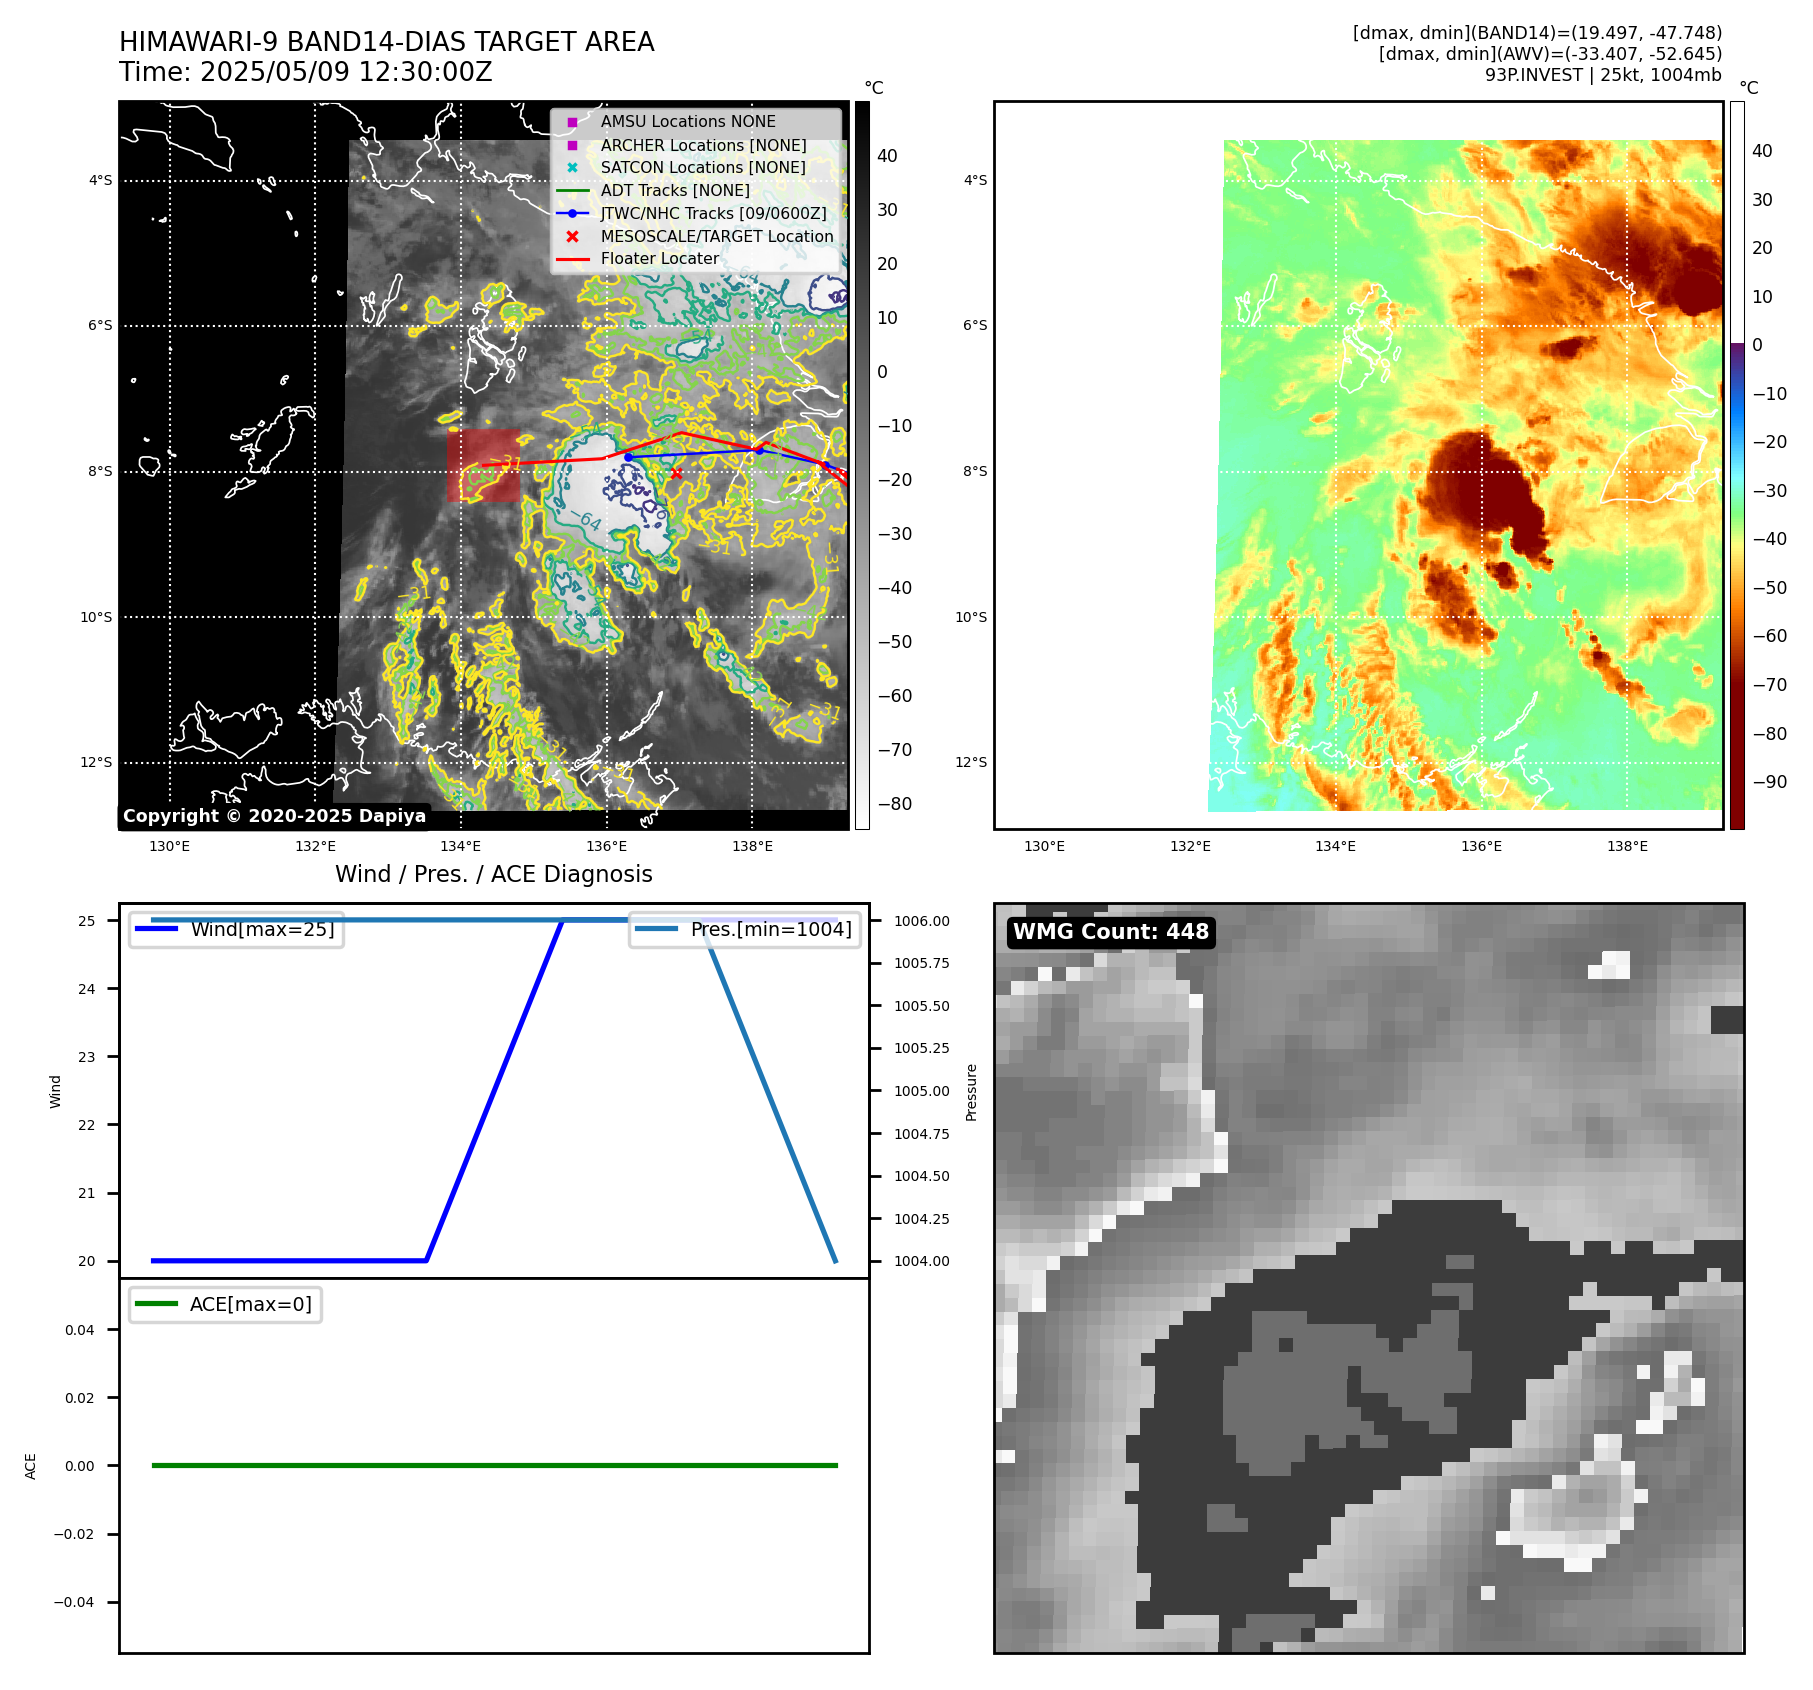Select the red shaded box on the grayscale map
The width and height of the screenshot is (1813, 1690).
pos(484,465)
